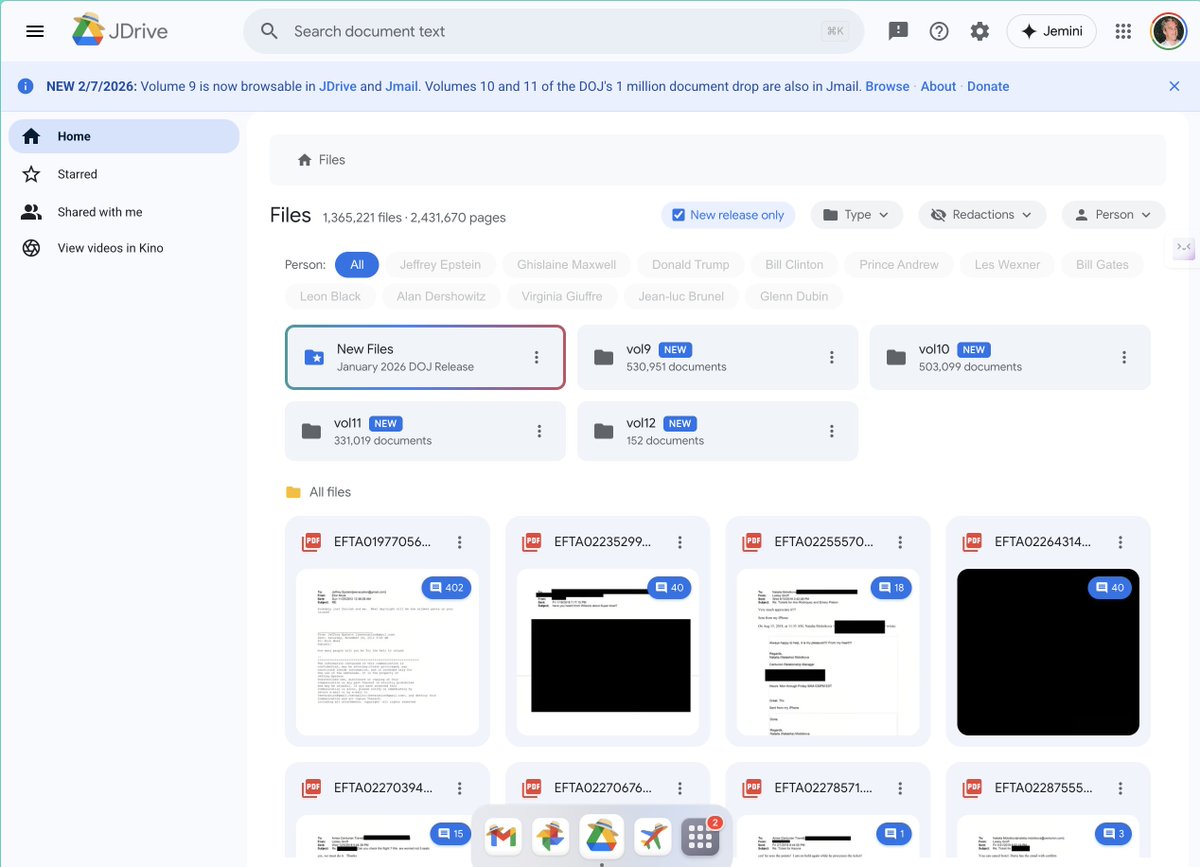Open the Drive app in the dock
Screen dimensions: 1200x867
(x=600, y=837)
